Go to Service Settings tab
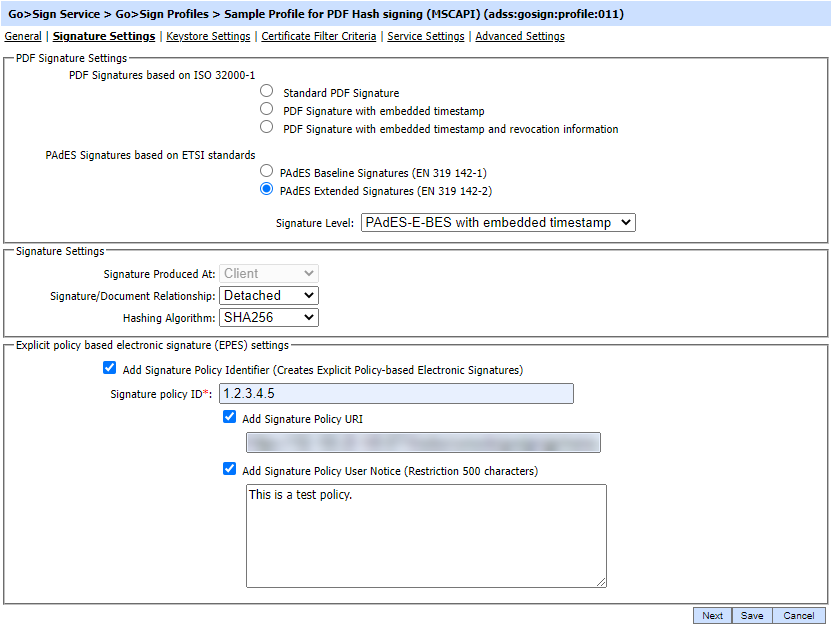The width and height of the screenshot is (831, 630). pyautogui.click(x=426, y=36)
